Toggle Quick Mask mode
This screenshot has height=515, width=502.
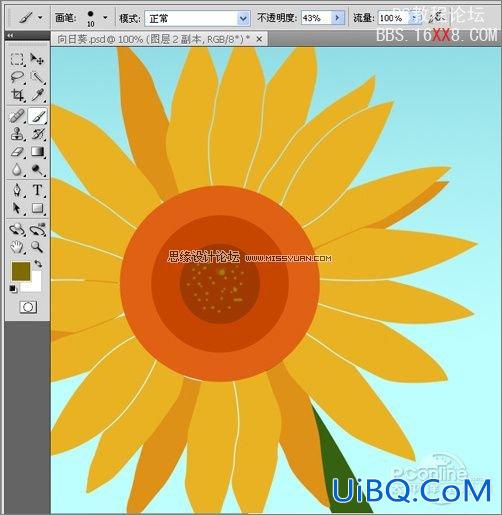point(28,307)
